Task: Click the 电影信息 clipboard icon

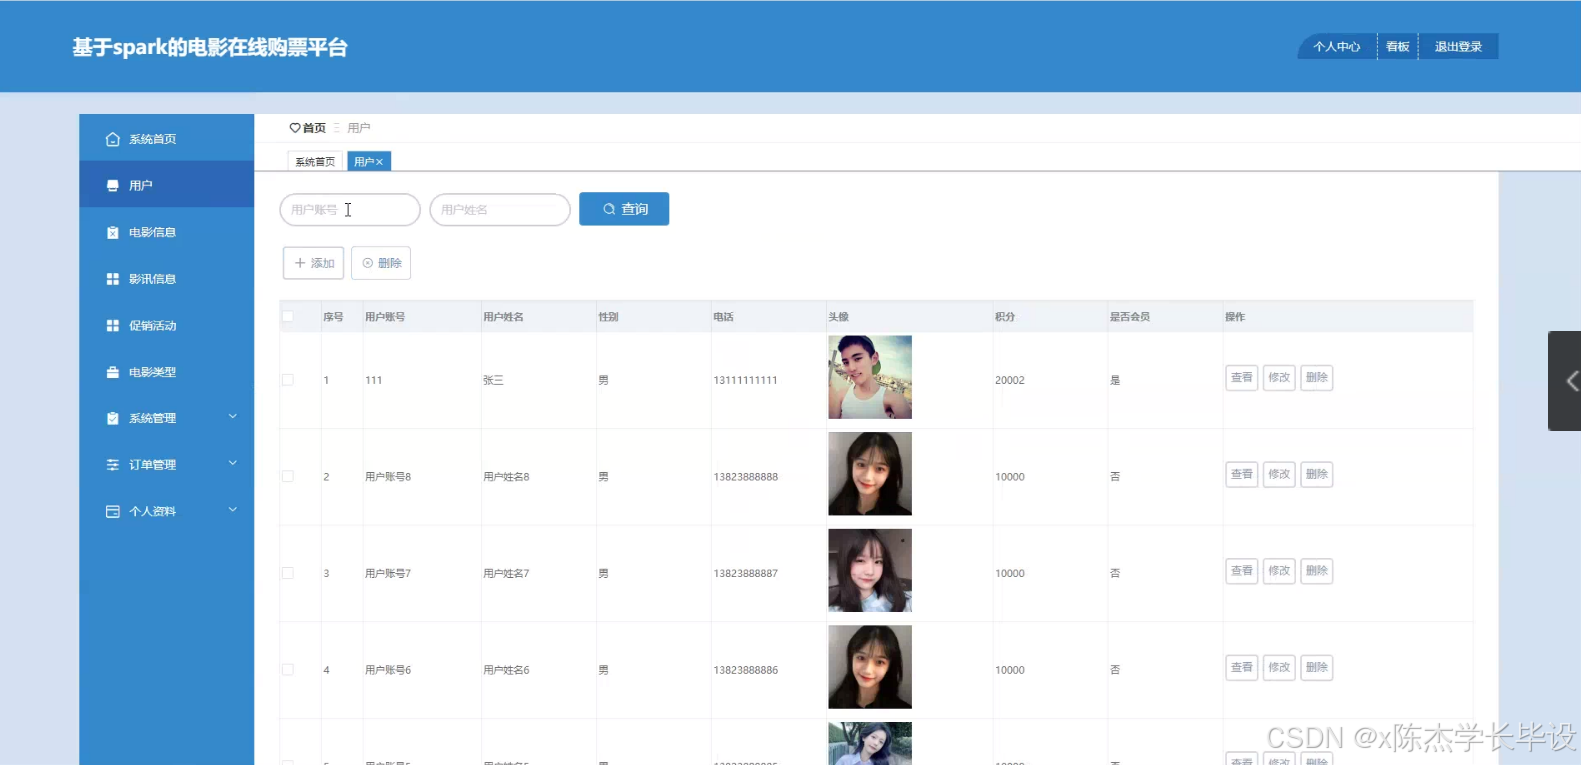Action: coord(113,232)
